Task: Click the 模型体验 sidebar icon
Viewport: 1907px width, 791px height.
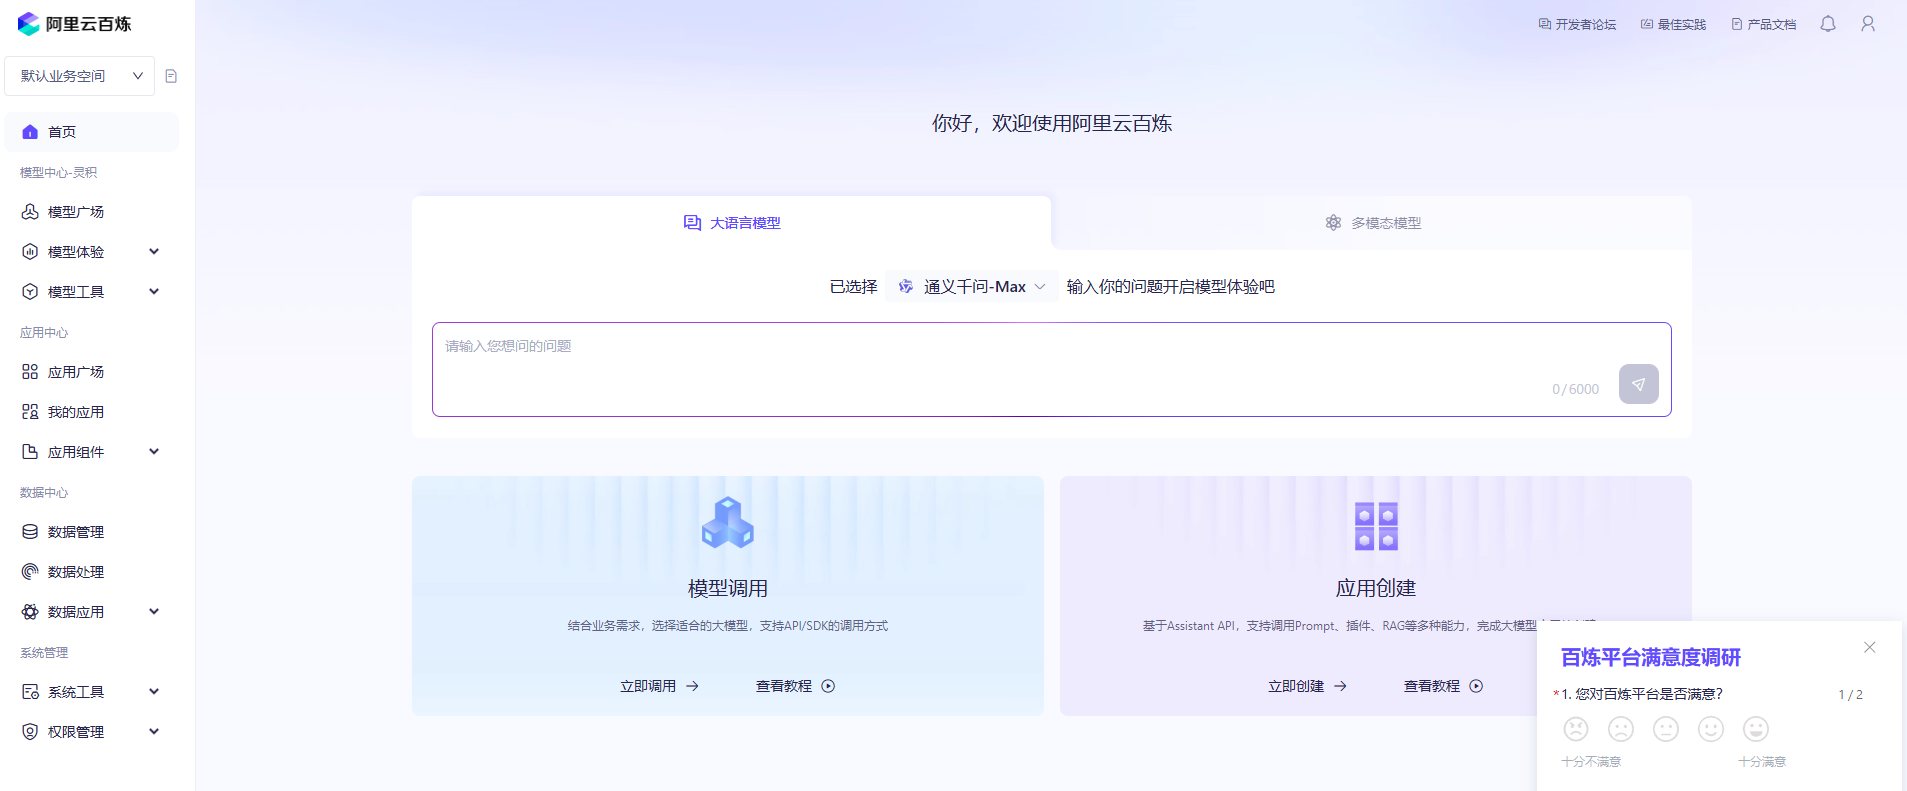Action: [30, 252]
